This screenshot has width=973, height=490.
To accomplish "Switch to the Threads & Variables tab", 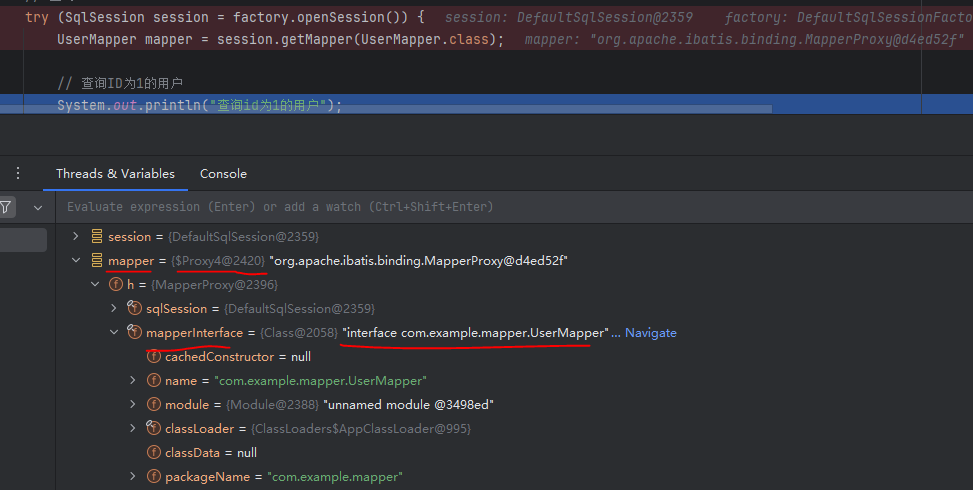I will coord(115,174).
